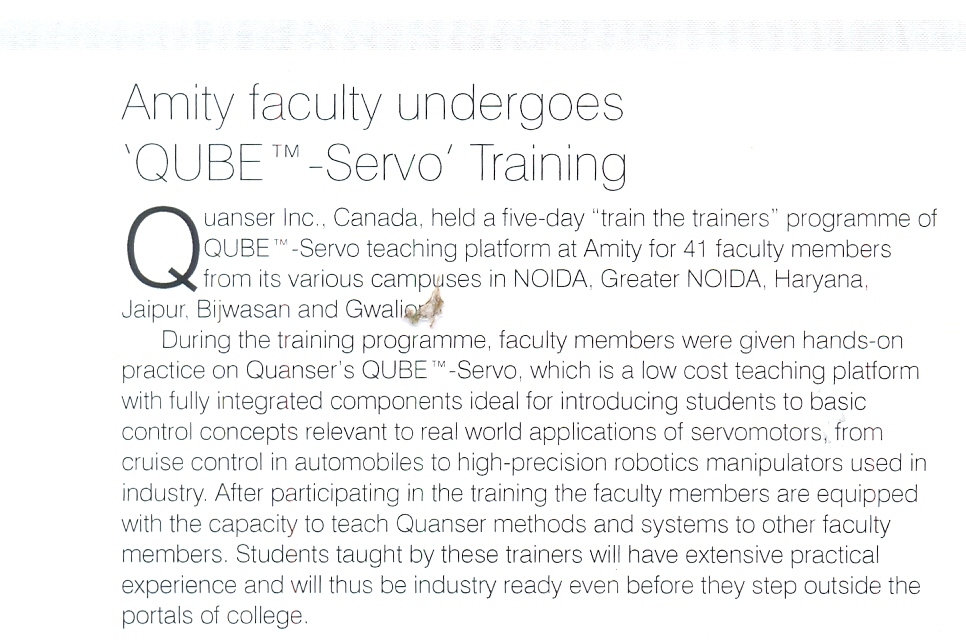The image size is (966, 640).
Task: Click the headline word 'Amity'
Action: [178, 103]
